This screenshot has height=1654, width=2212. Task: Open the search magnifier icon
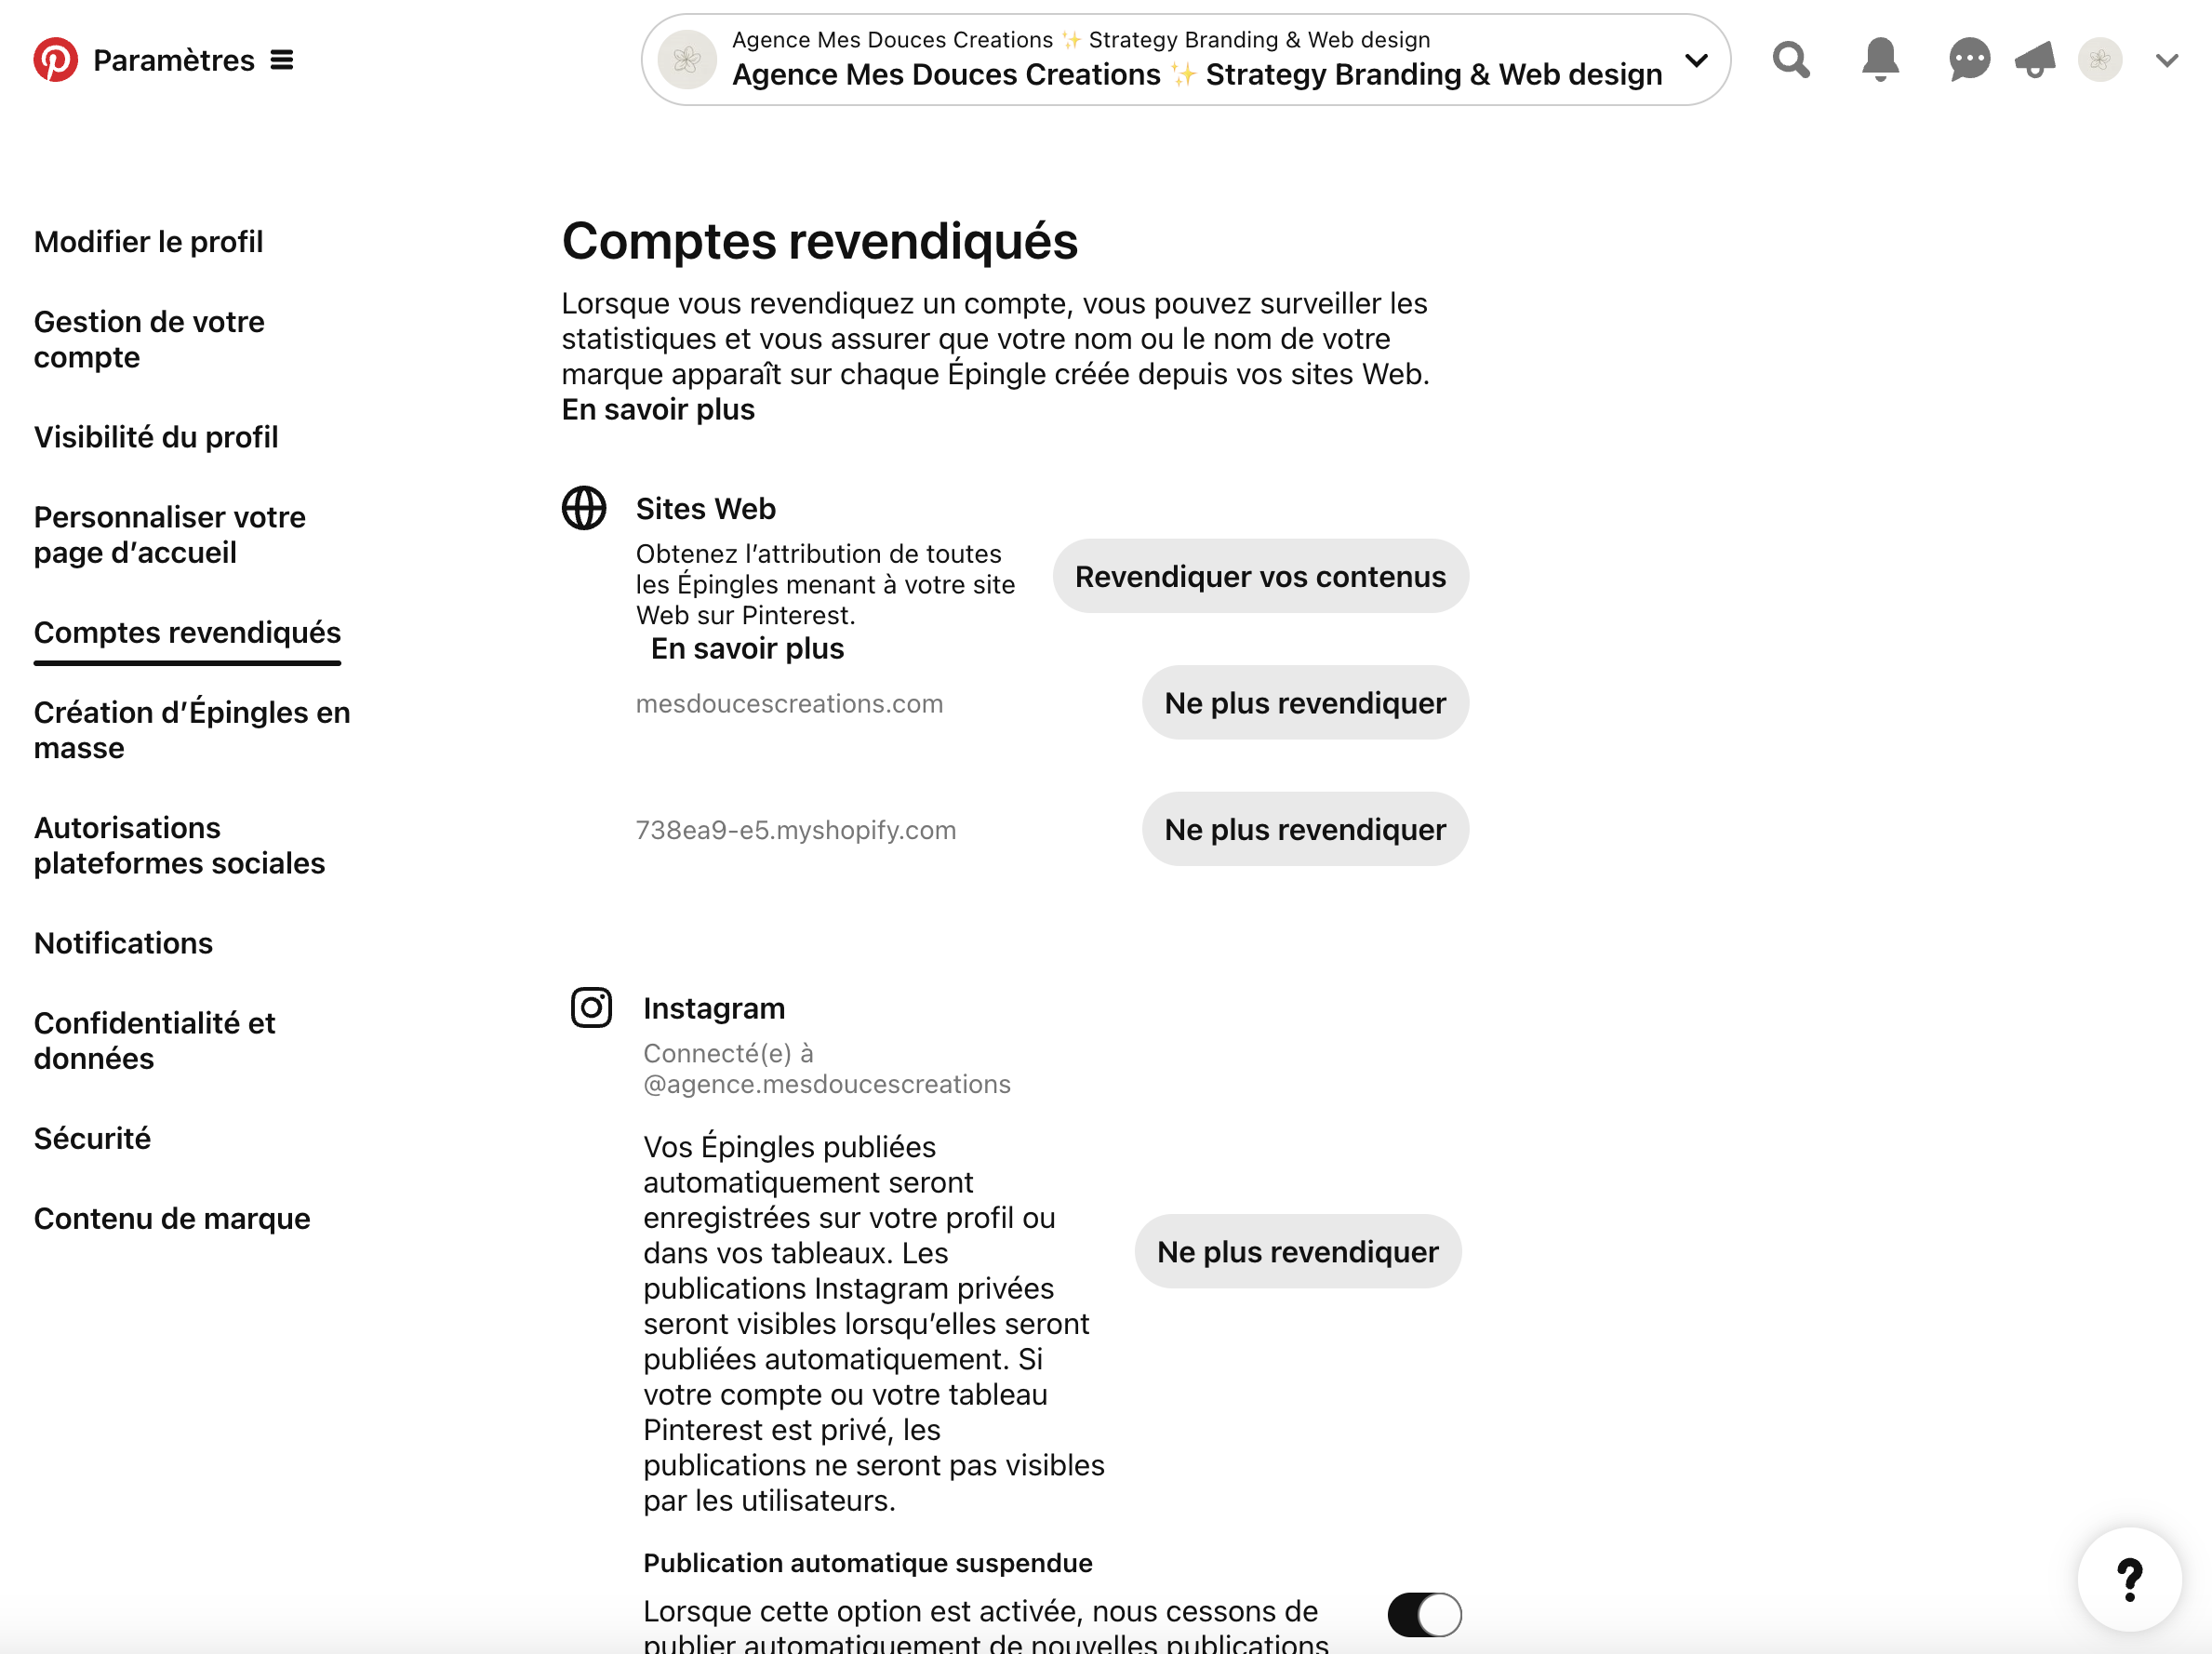(x=1791, y=60)
